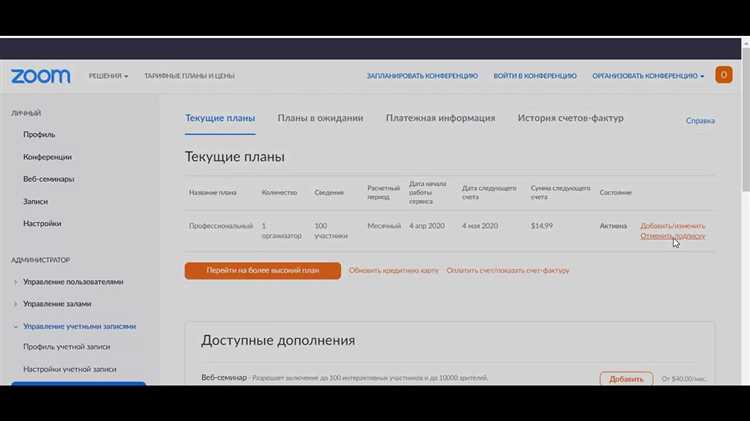
Task: Click the Zoom logo
Action: (x=41, y=76)
